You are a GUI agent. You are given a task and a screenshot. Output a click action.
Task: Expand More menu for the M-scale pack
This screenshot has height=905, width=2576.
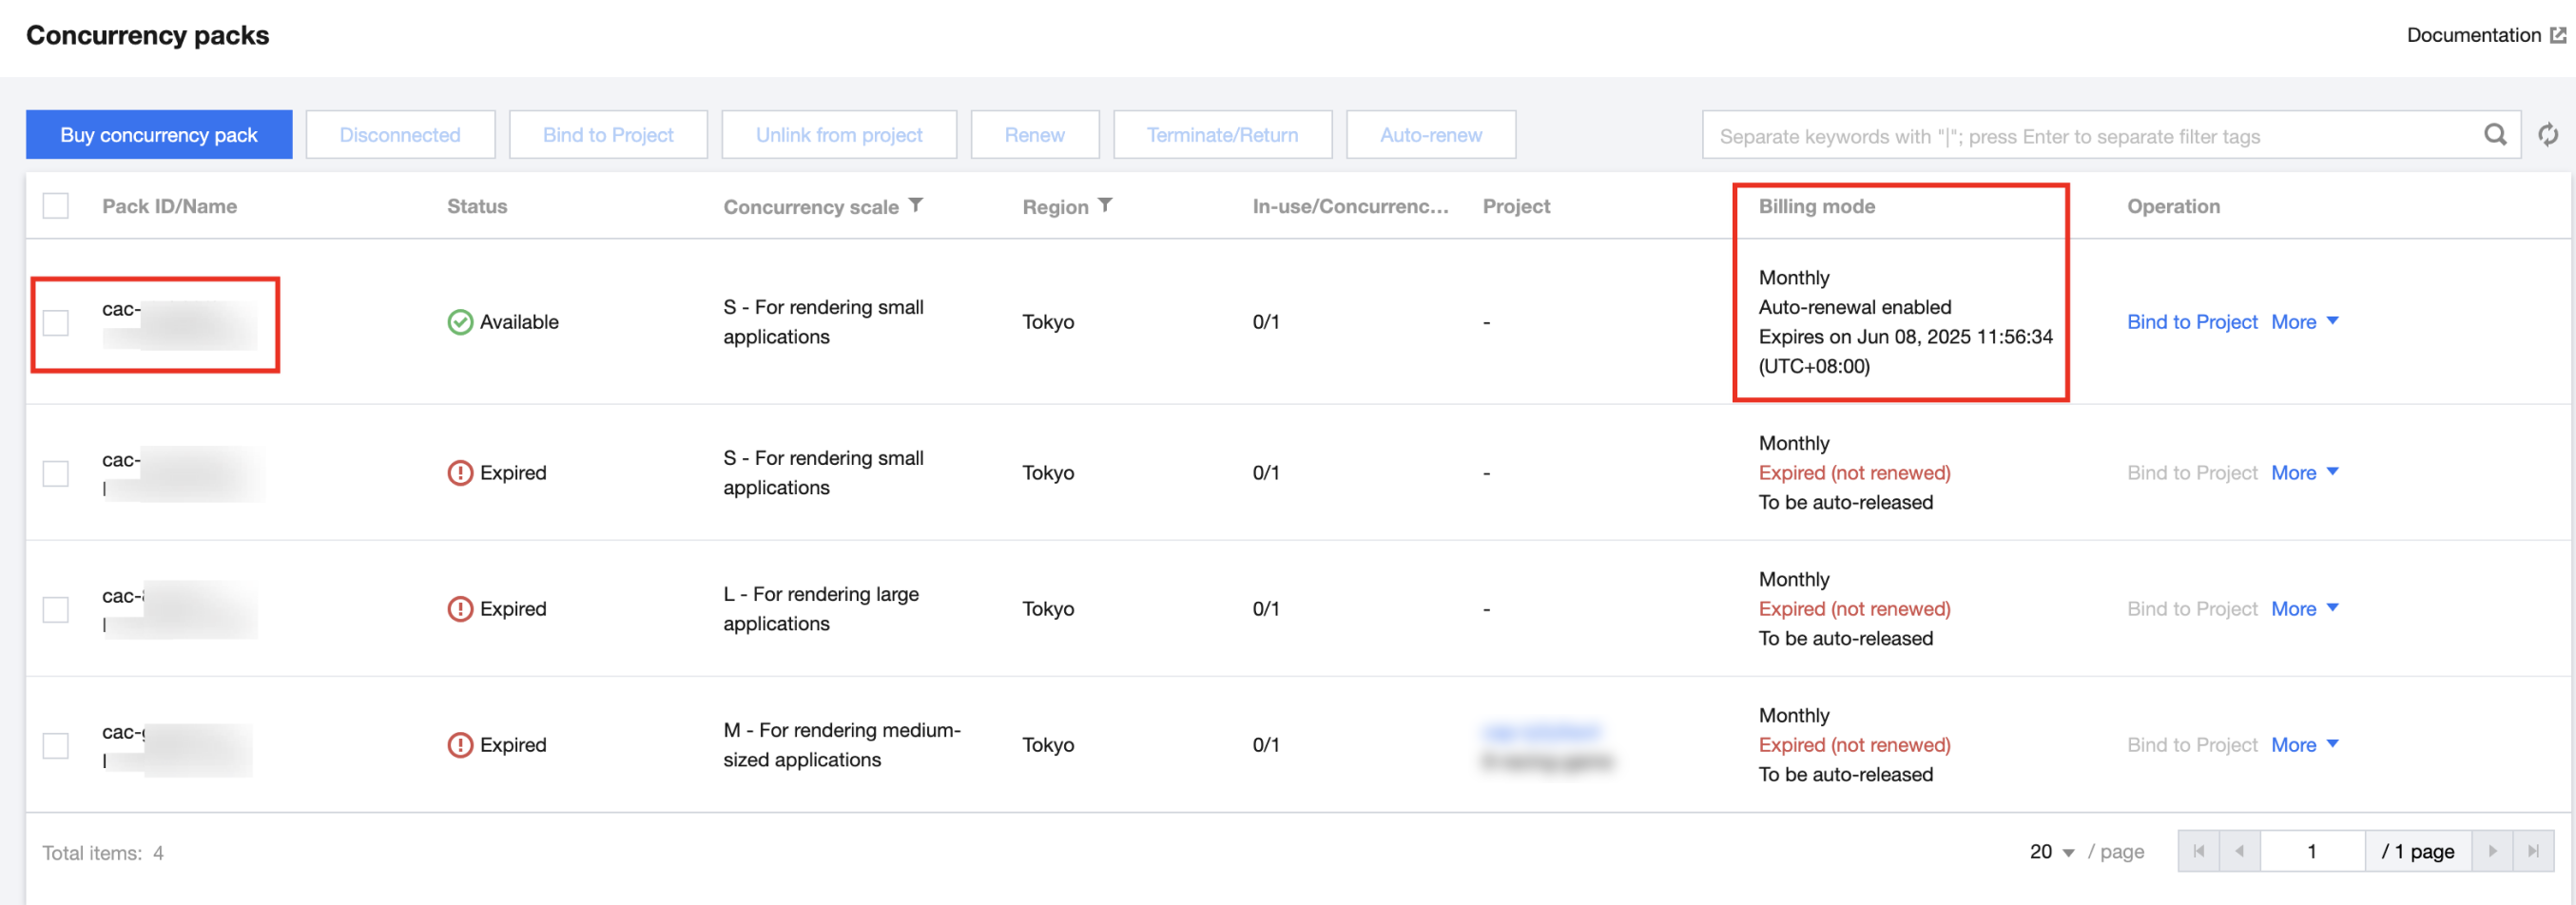(2304, 745)
